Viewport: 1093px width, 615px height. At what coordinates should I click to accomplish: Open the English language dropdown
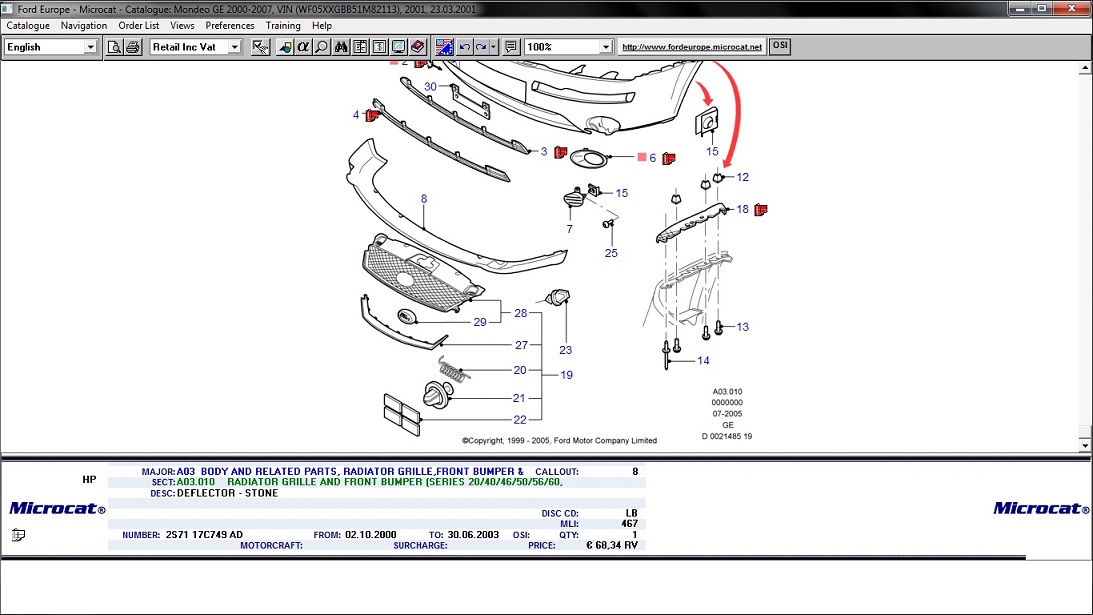[x=90, y=47]
